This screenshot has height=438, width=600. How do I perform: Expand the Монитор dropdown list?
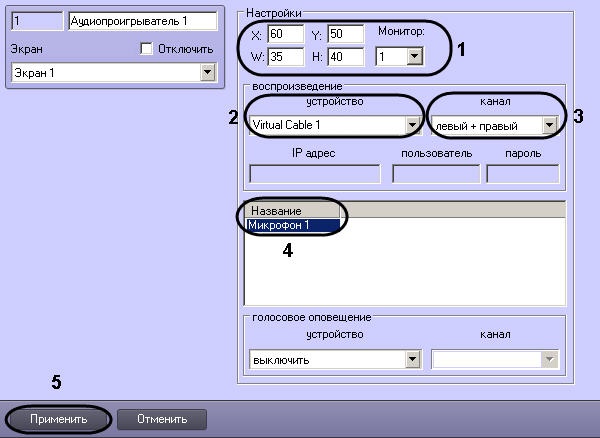click(x=415, y=58)
